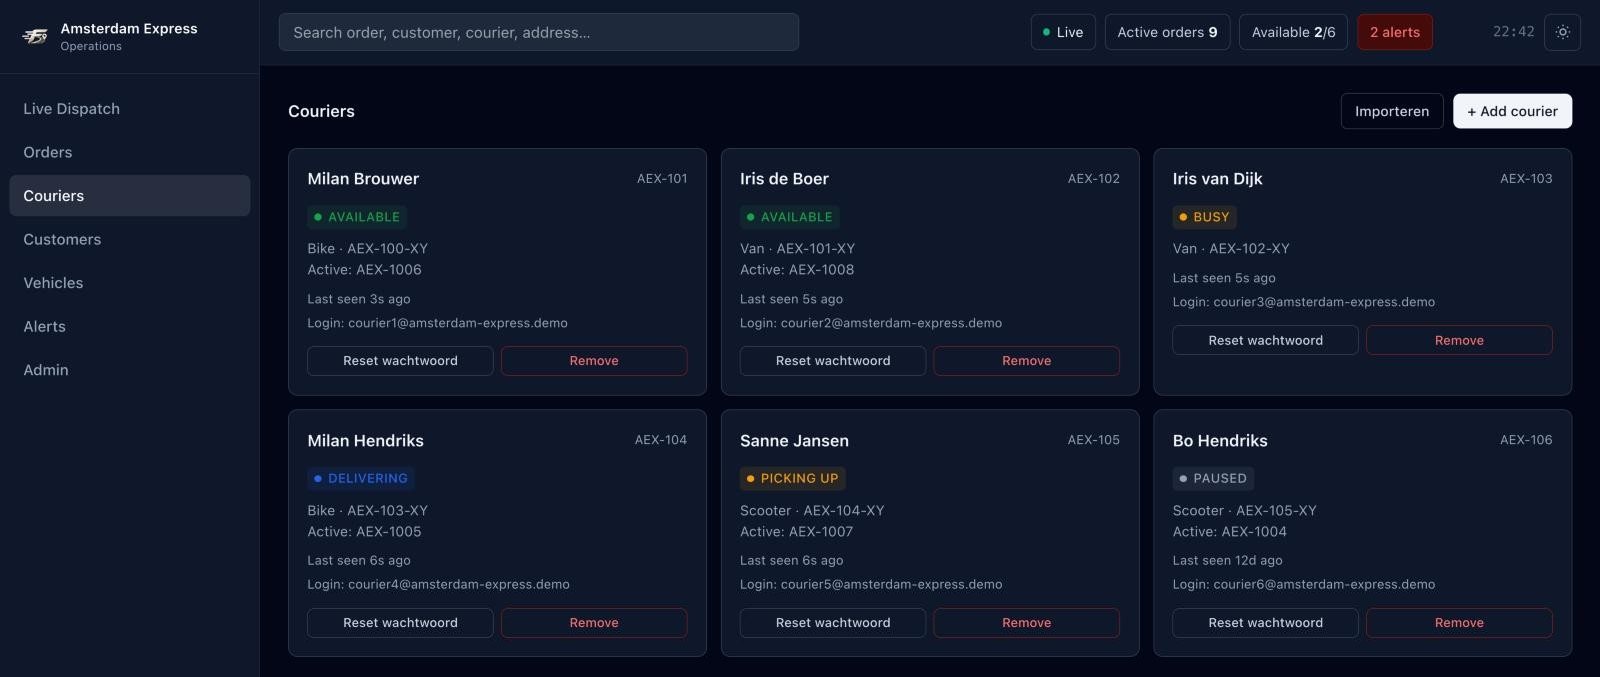The width and height of the screenshot is (1600, 677).
Task: Open Customers in sidebar
Action: tap(130, 239)
